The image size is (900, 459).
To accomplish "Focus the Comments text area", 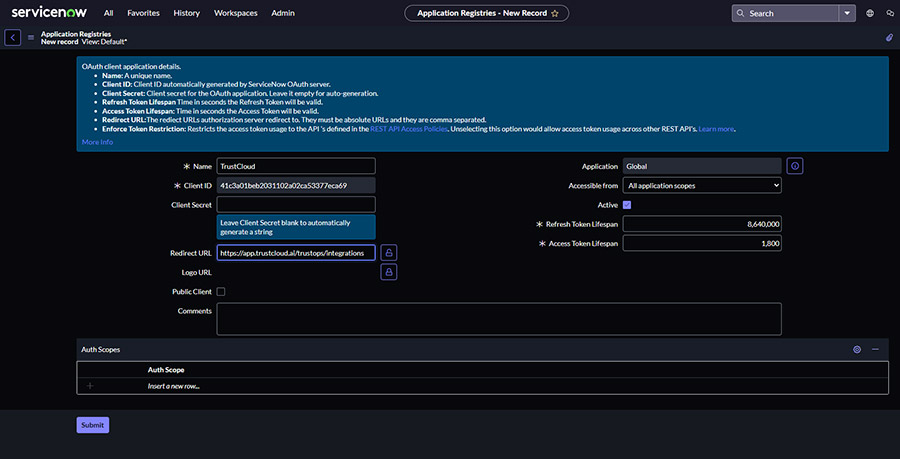I will pos(499,319).
